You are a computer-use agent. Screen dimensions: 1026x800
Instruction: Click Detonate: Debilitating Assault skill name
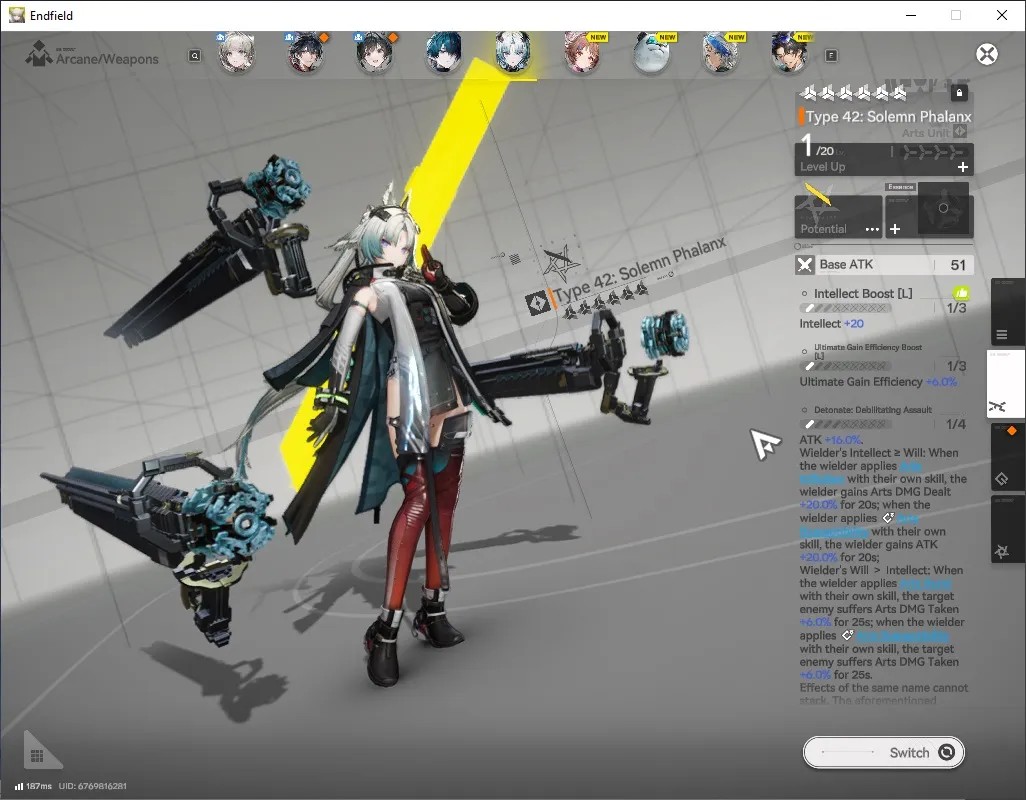click(873, 410)
